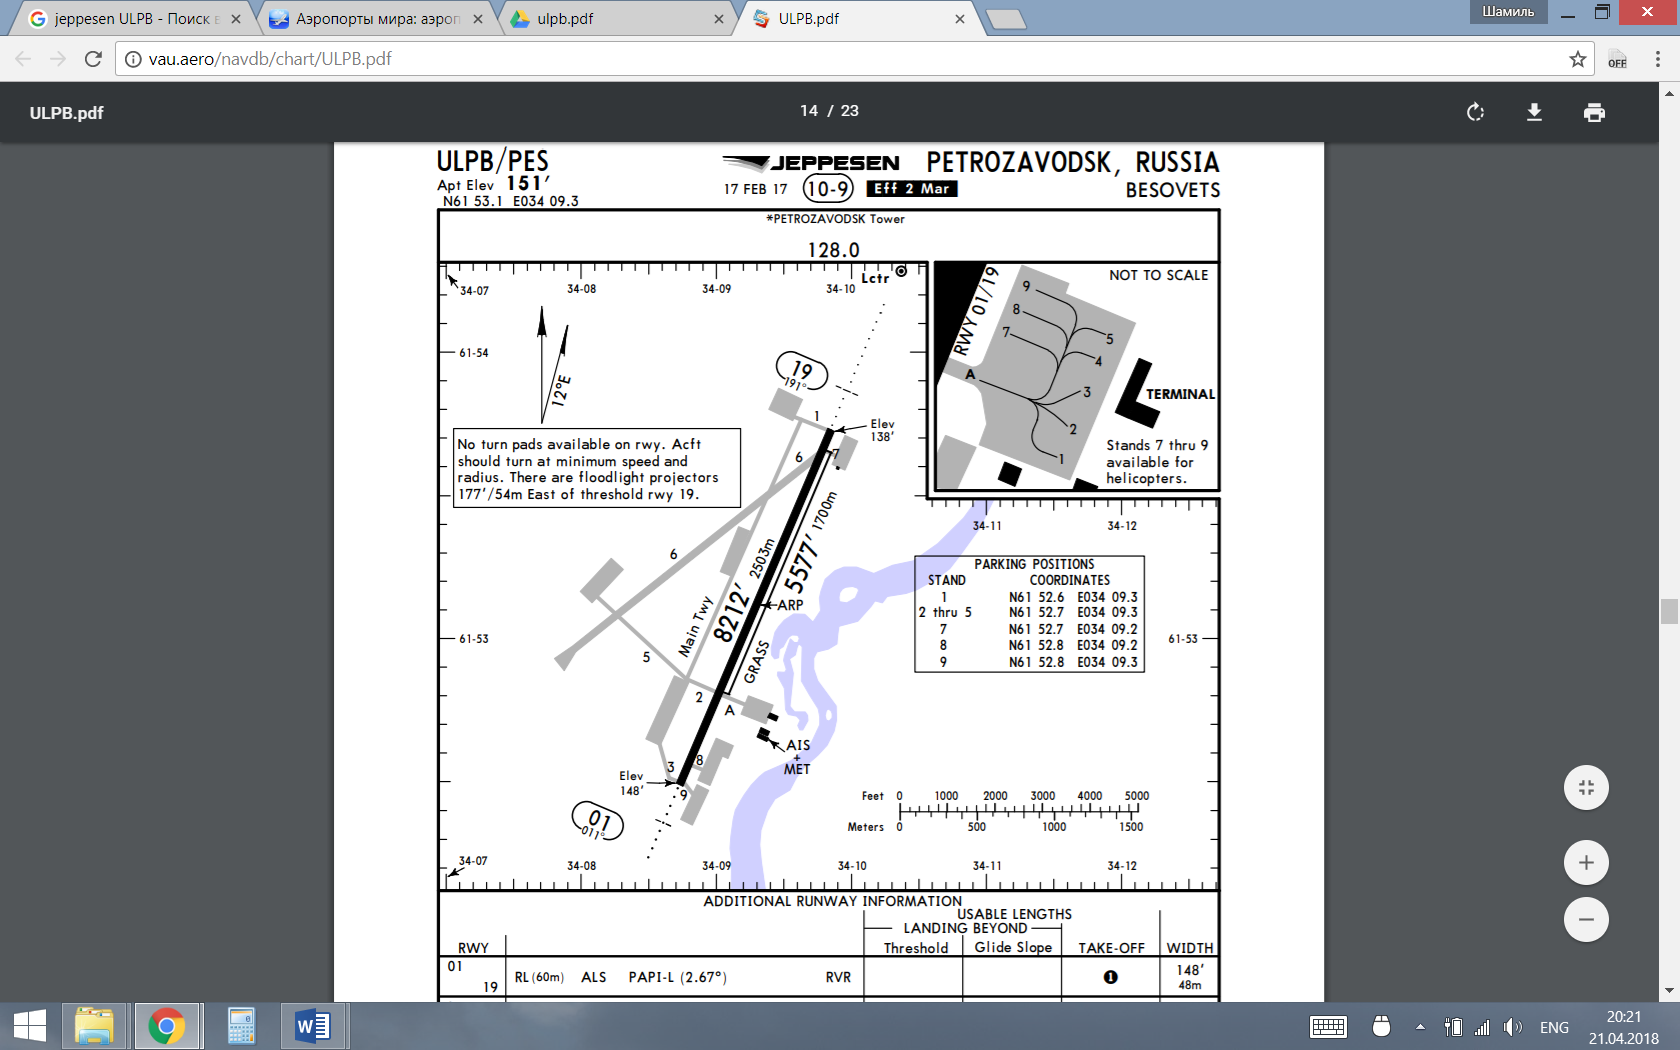The height and width of the screenshot is (1050, 1680).
Task: Print the PDF document
Action: tap(1594, 112)
